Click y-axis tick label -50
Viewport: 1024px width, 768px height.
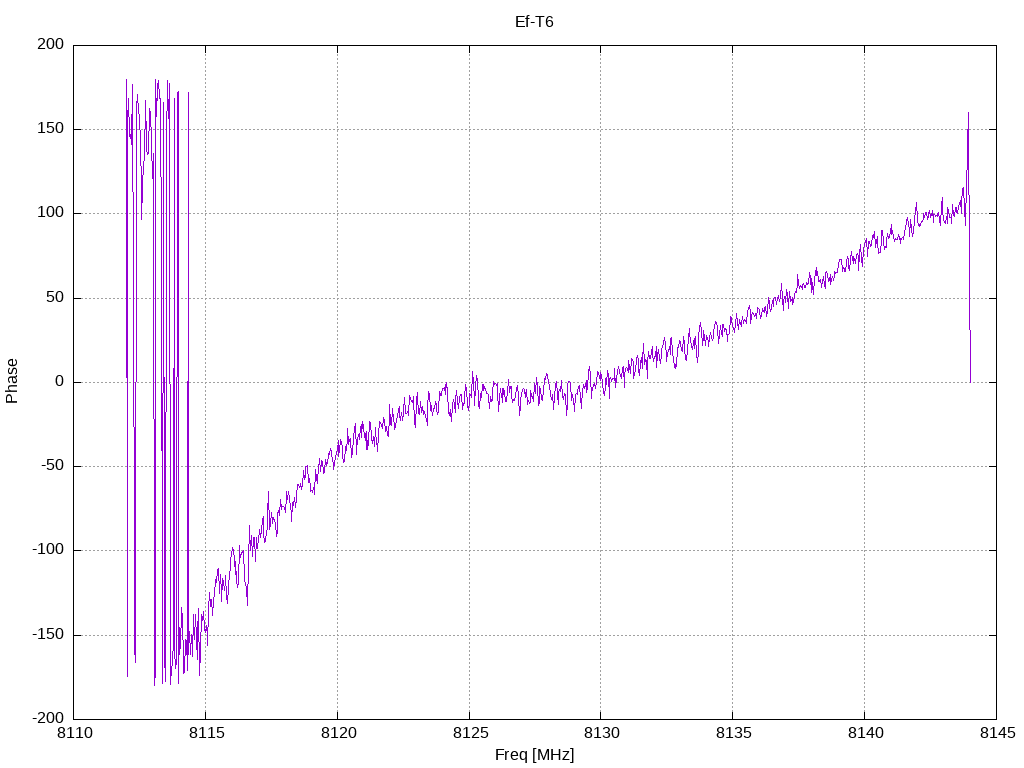point(53,466)
